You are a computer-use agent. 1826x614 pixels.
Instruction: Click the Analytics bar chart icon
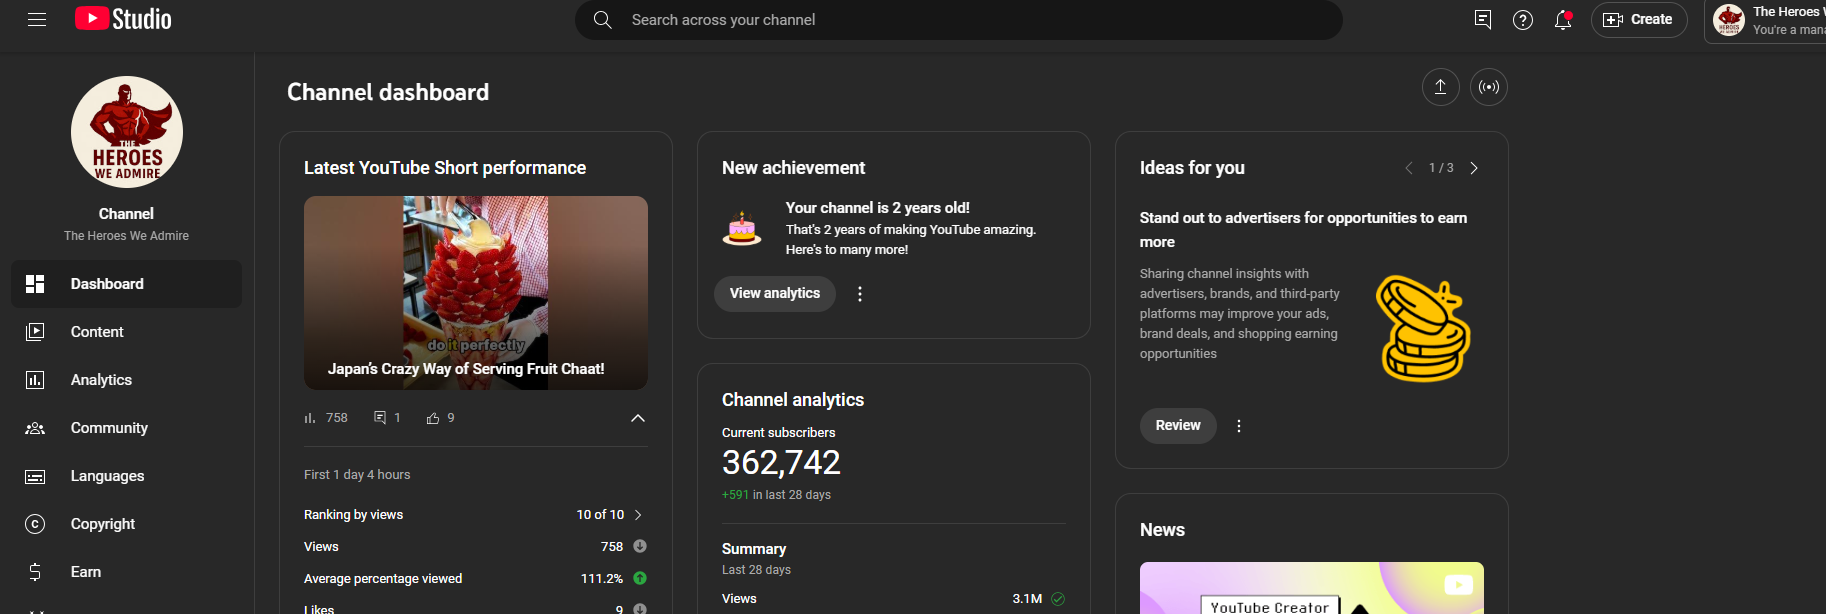35,380
